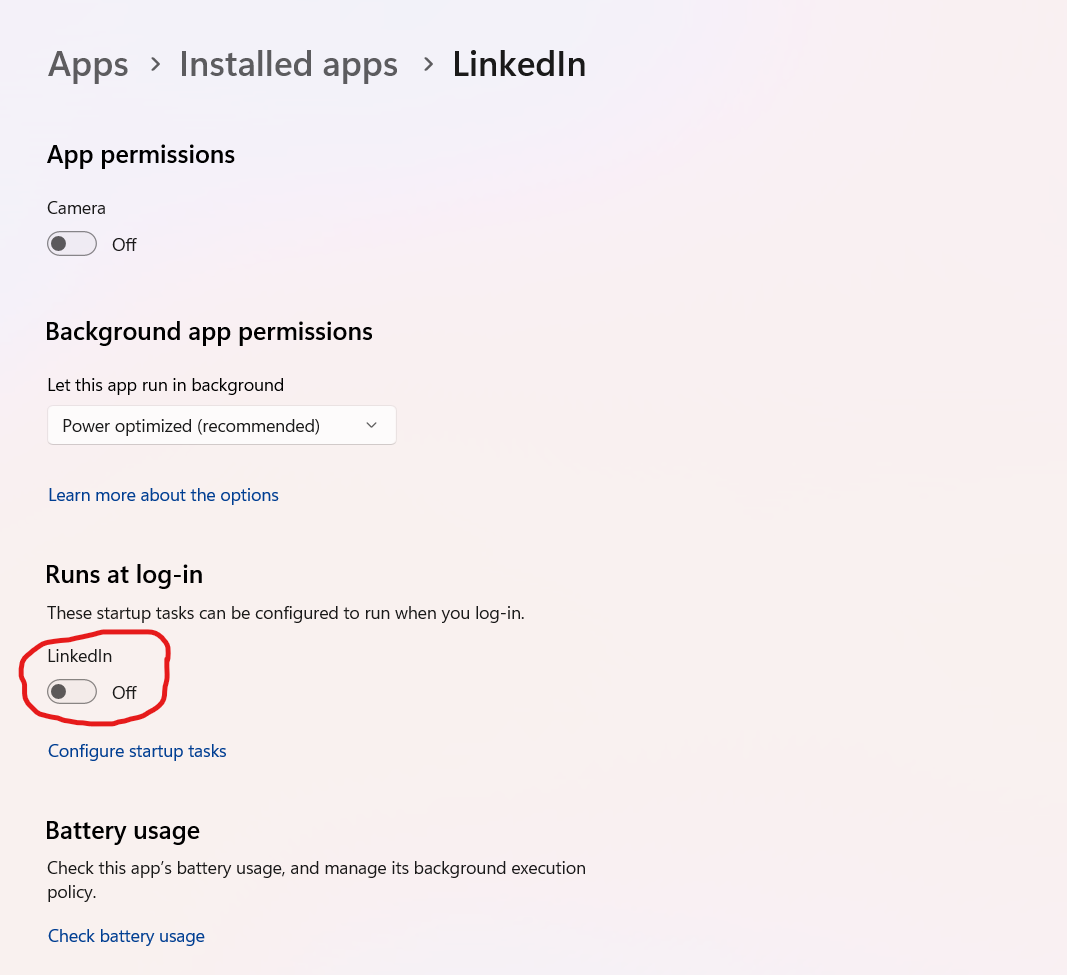Select the App permissions heading
This screenshot has height=975, width=1067.
click(141, 155)
